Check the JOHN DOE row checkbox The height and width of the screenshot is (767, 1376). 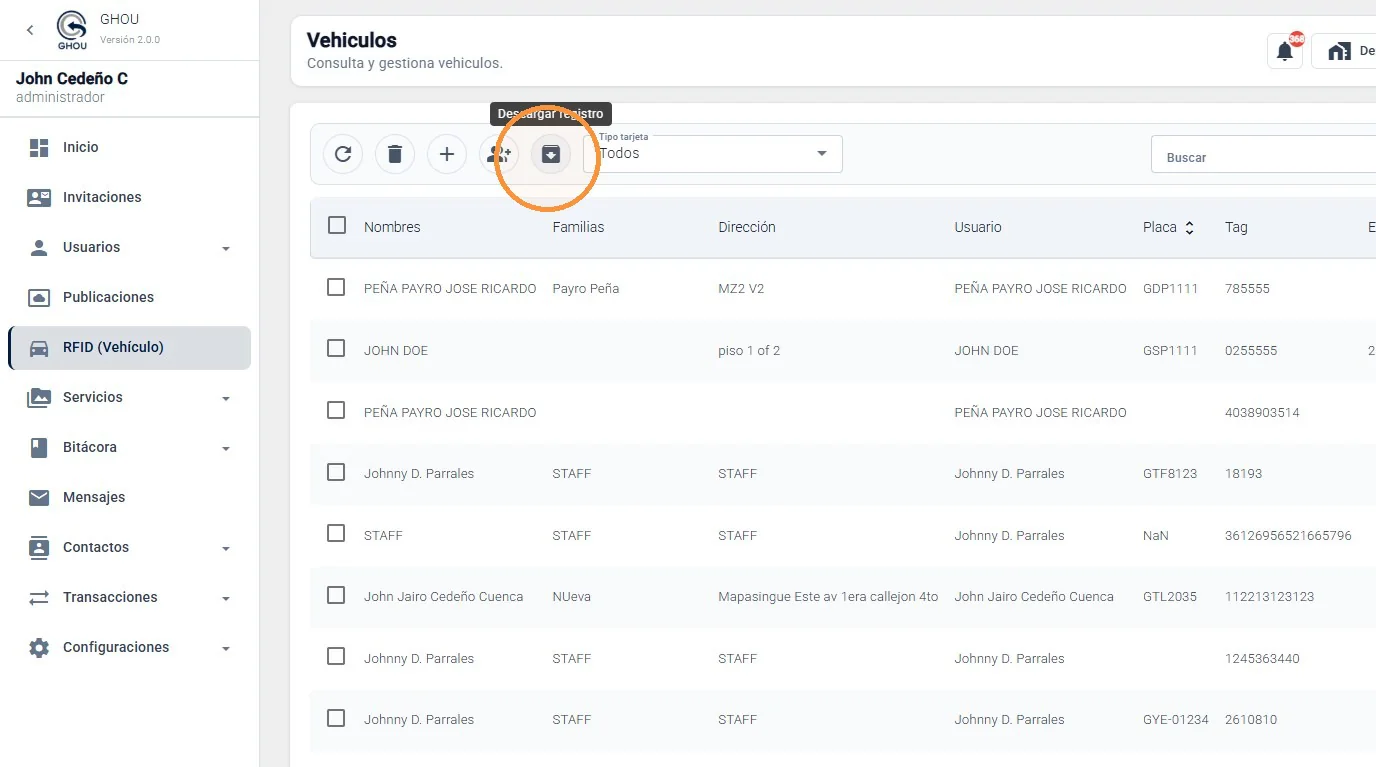point(336,348)
